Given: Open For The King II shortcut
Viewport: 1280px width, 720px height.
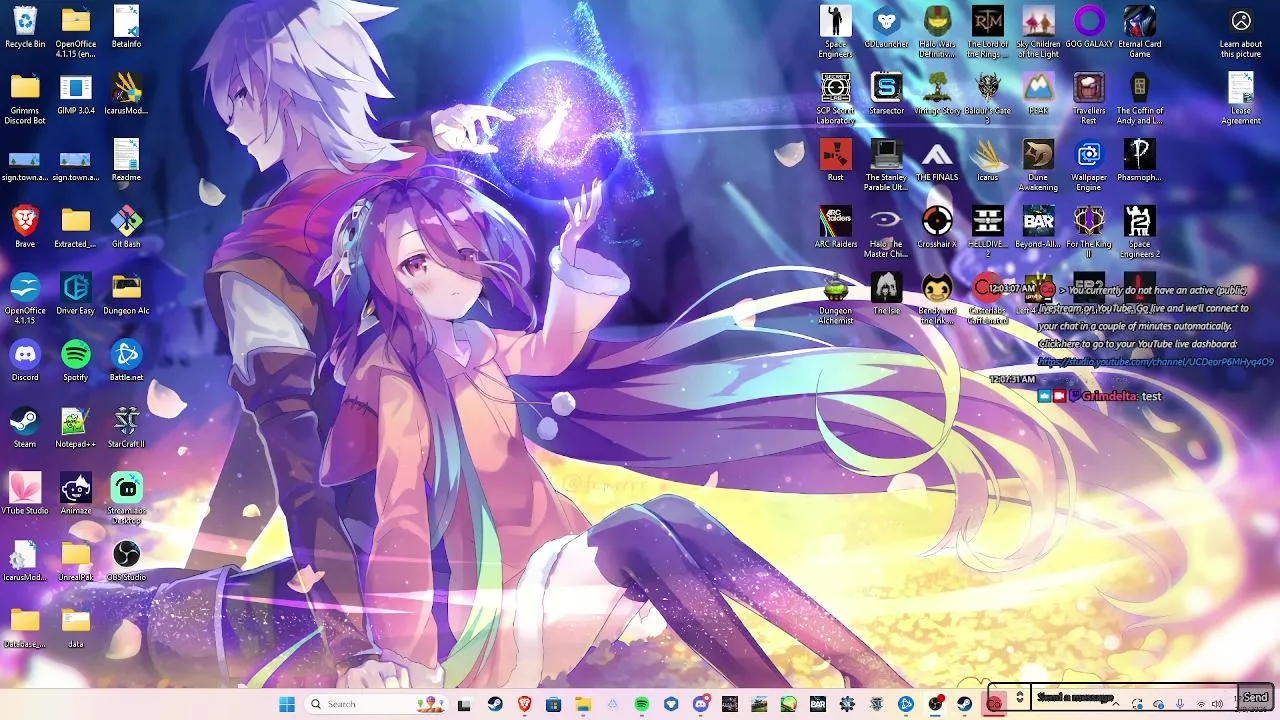Looking at the screenshot, I should click(x=1089, y=232).
